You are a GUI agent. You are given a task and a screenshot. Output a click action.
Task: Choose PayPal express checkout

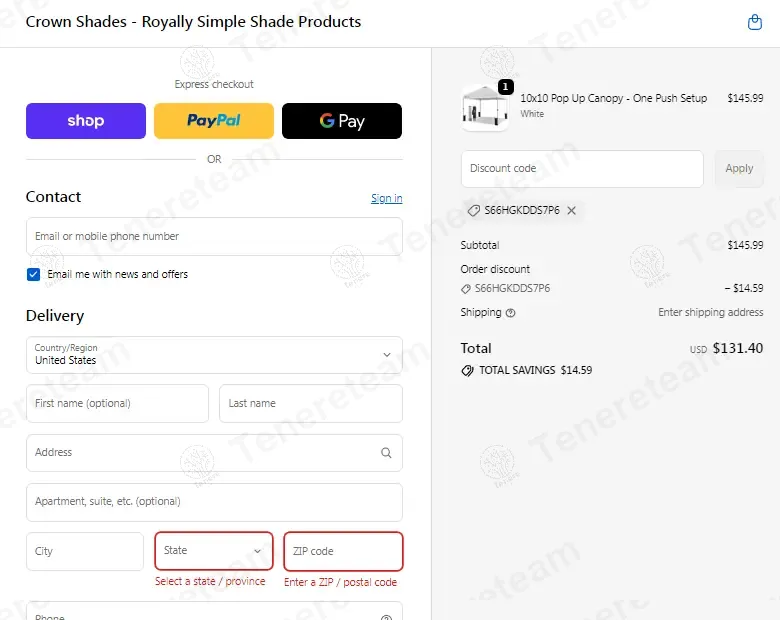(214, 121)
